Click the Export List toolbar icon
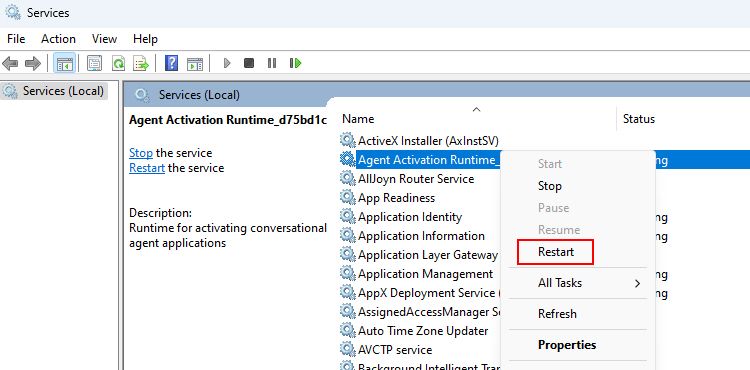This screenshot has height=370, width=750. [141, 63]
